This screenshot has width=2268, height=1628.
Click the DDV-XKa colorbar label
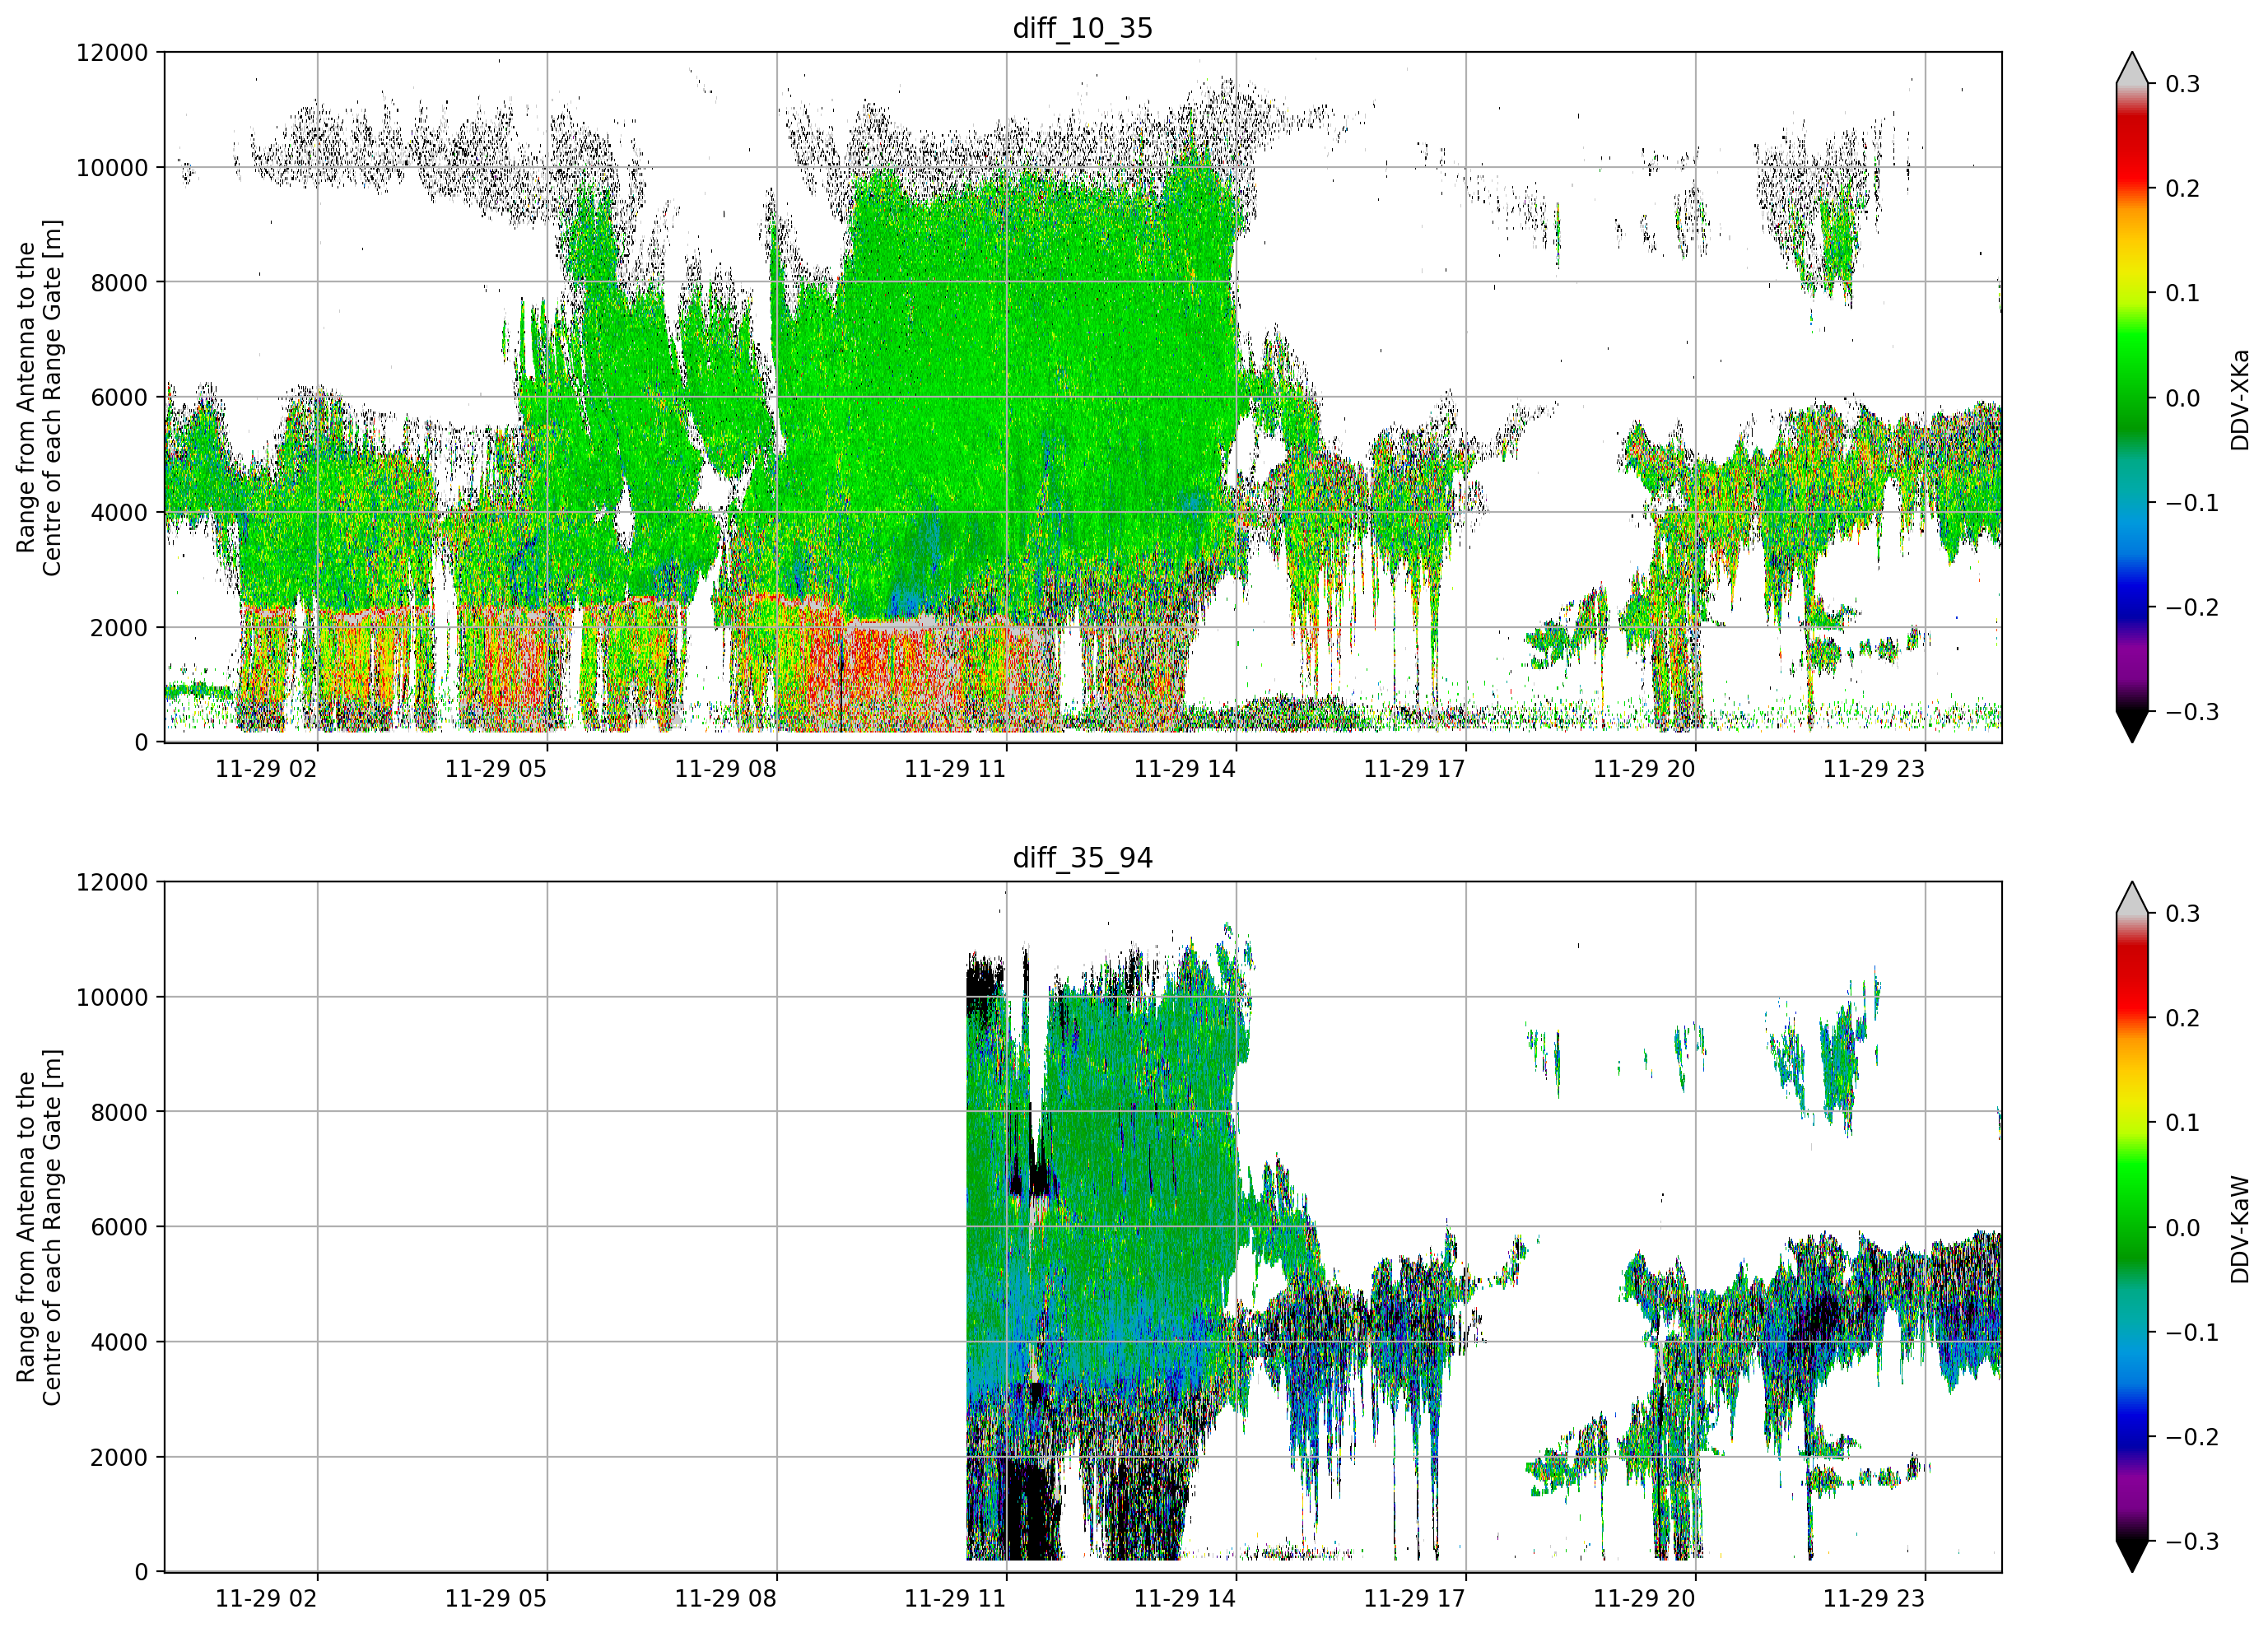[x=2240, y=399]
